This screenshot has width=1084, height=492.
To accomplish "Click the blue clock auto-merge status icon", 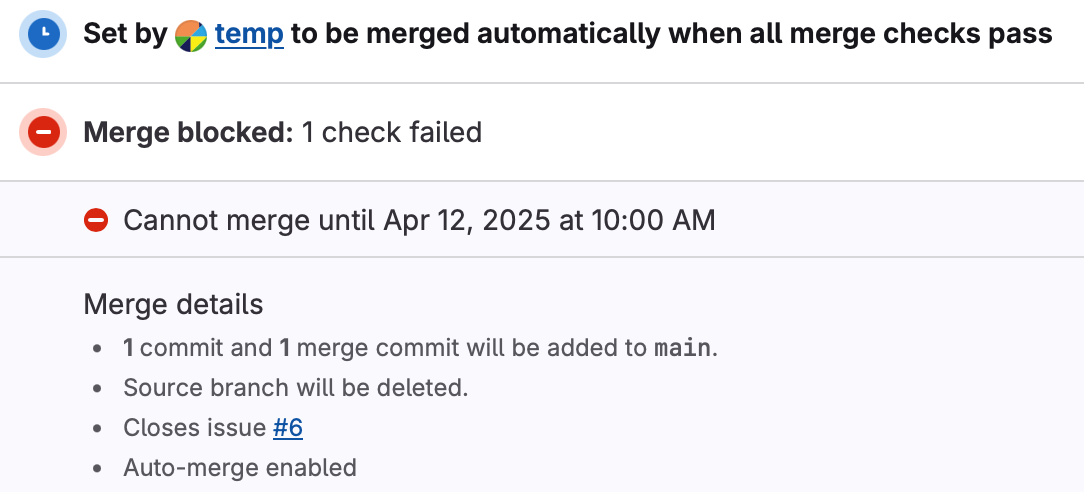I will click(x=43, y=34).
